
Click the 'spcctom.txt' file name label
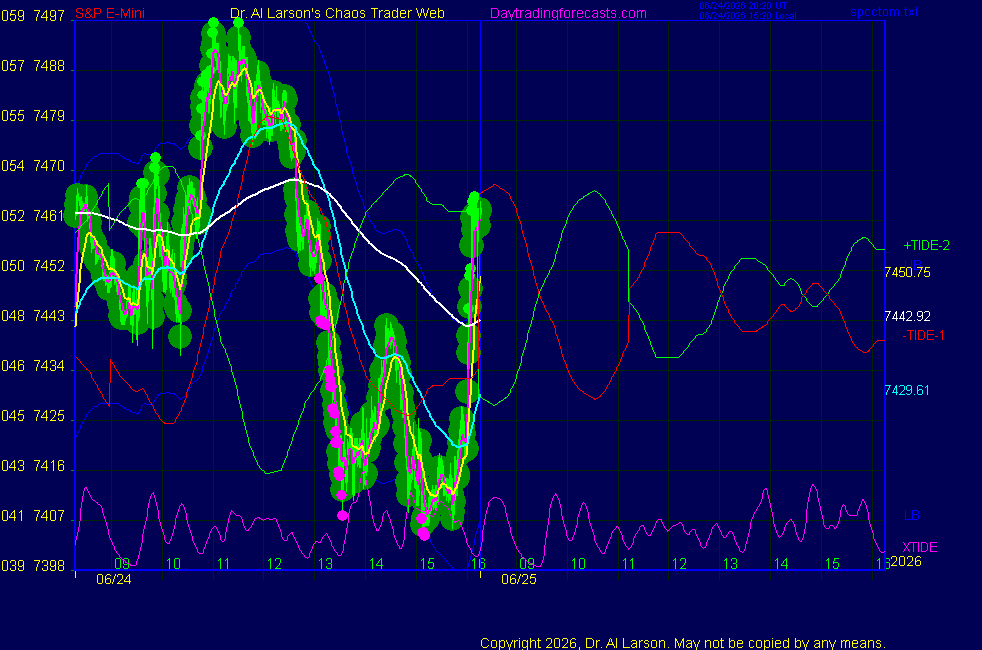coord(884,12)
